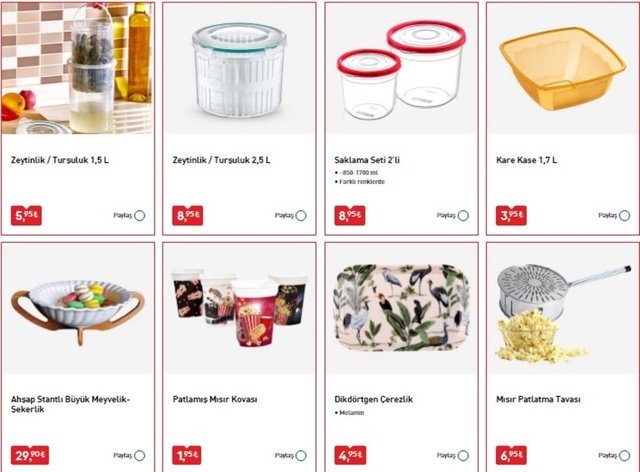Open the pickle jar 1,5 L product image
Viewport: 640px width, 472px height.
78,68
